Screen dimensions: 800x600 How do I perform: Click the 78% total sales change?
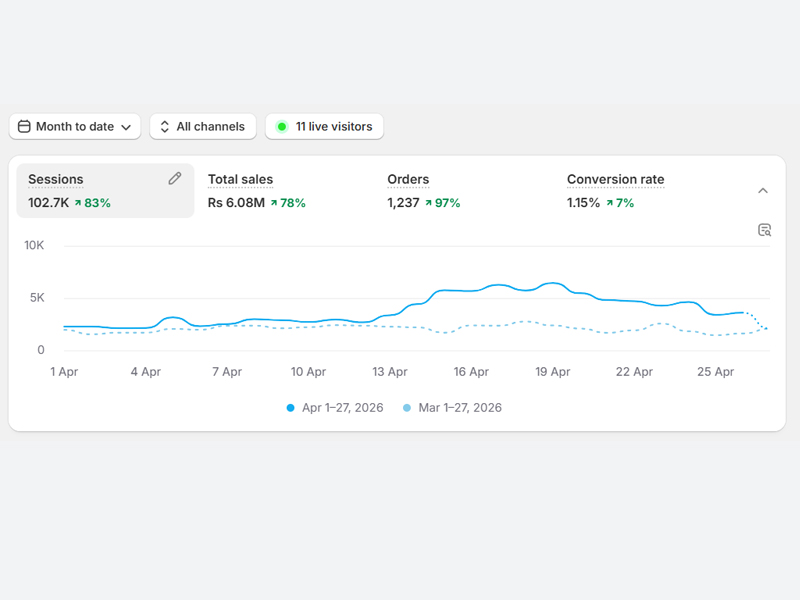point(288,203)
